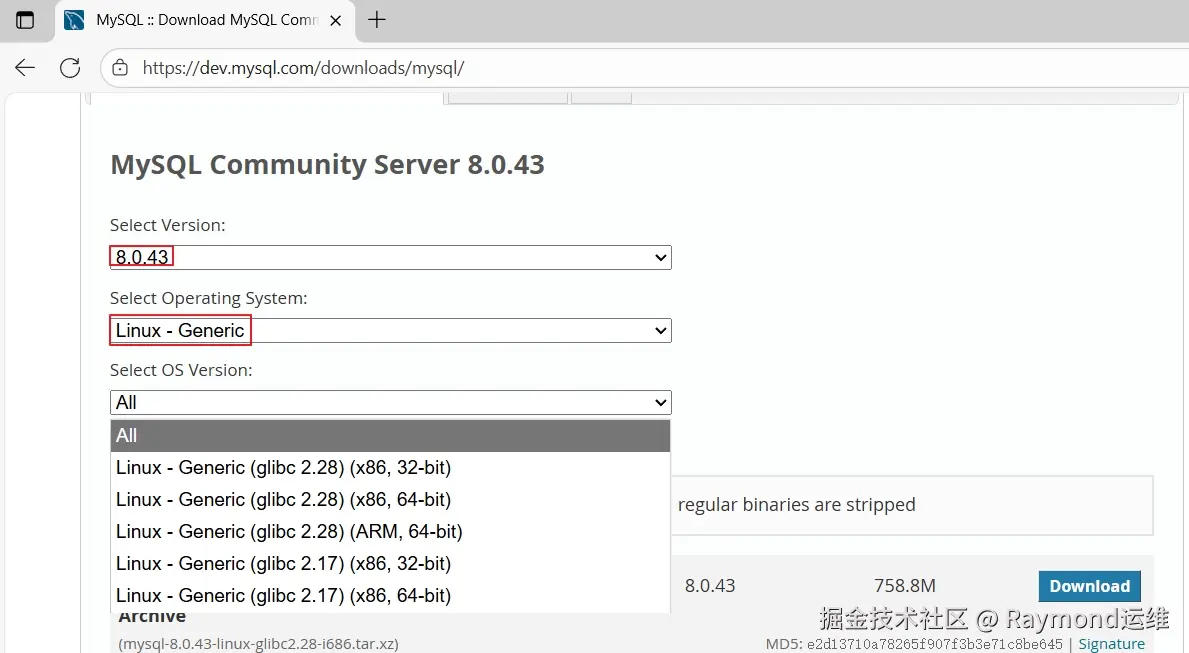Viewport: 1189px width, 653px height.
Task: Open the Select Version dropdown showing 8.0.43
Action: [x=391, y=257]
